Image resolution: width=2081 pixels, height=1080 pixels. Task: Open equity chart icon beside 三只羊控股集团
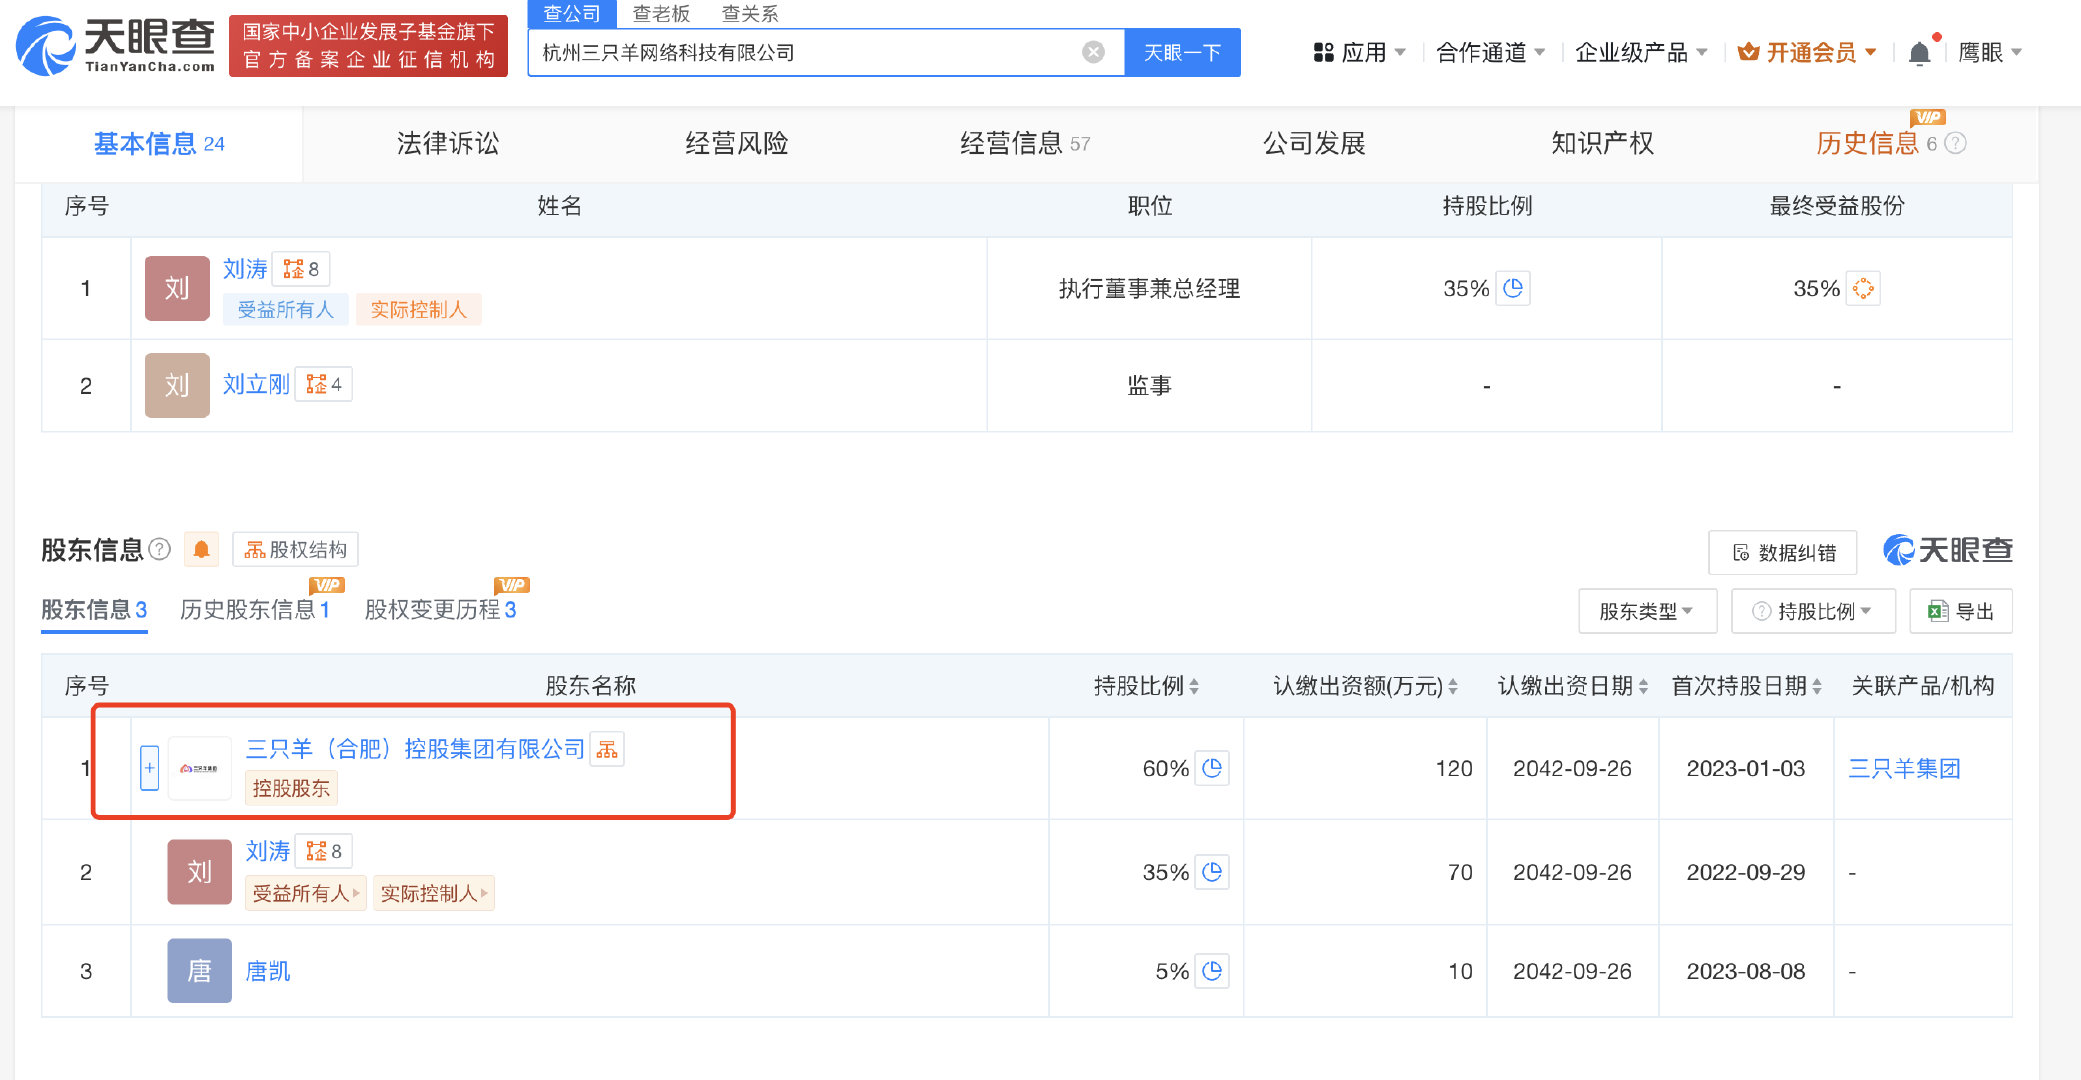click(607, 749)
